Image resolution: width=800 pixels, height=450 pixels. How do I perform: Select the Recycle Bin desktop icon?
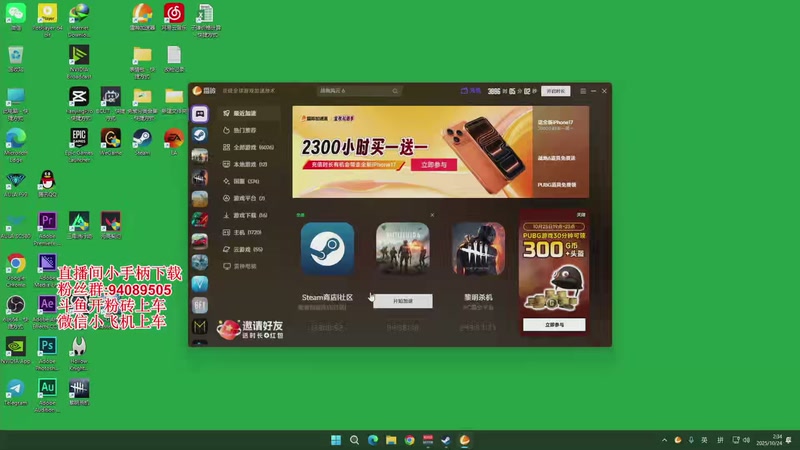(x=16, y=59)
